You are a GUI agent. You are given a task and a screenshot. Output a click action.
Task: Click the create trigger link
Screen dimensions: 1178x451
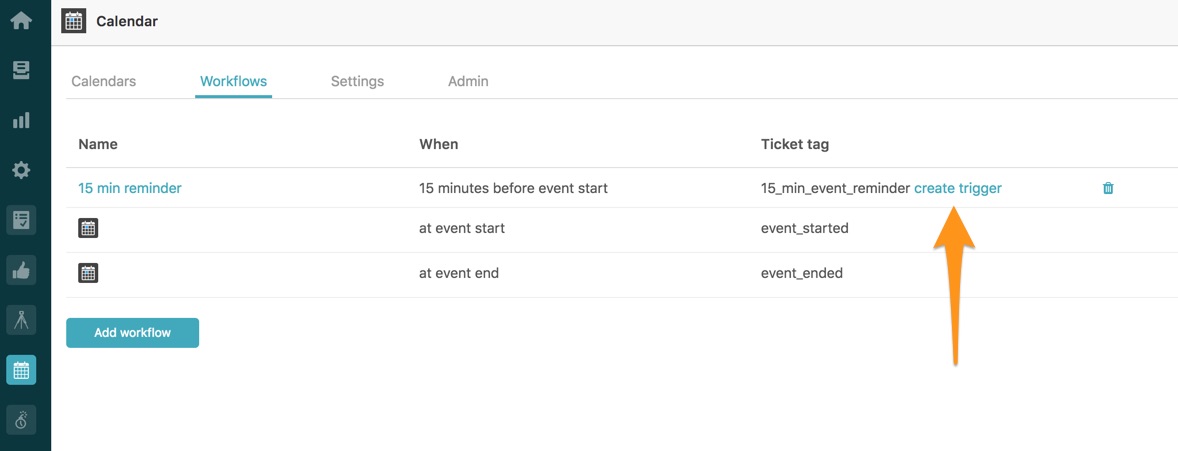[x=958, y=189]
